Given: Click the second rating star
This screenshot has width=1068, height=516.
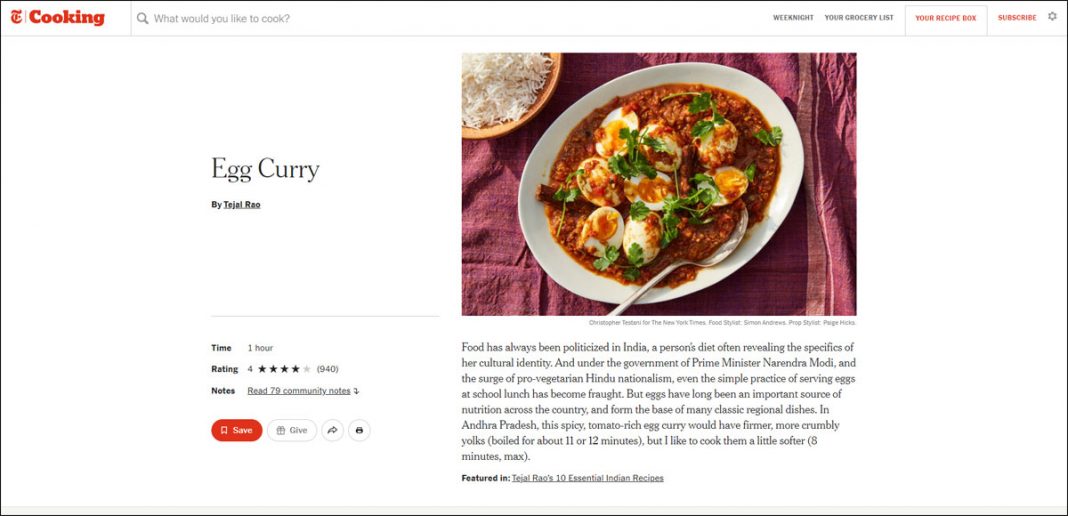Looking at the screenshot, I should pos(273,369).
